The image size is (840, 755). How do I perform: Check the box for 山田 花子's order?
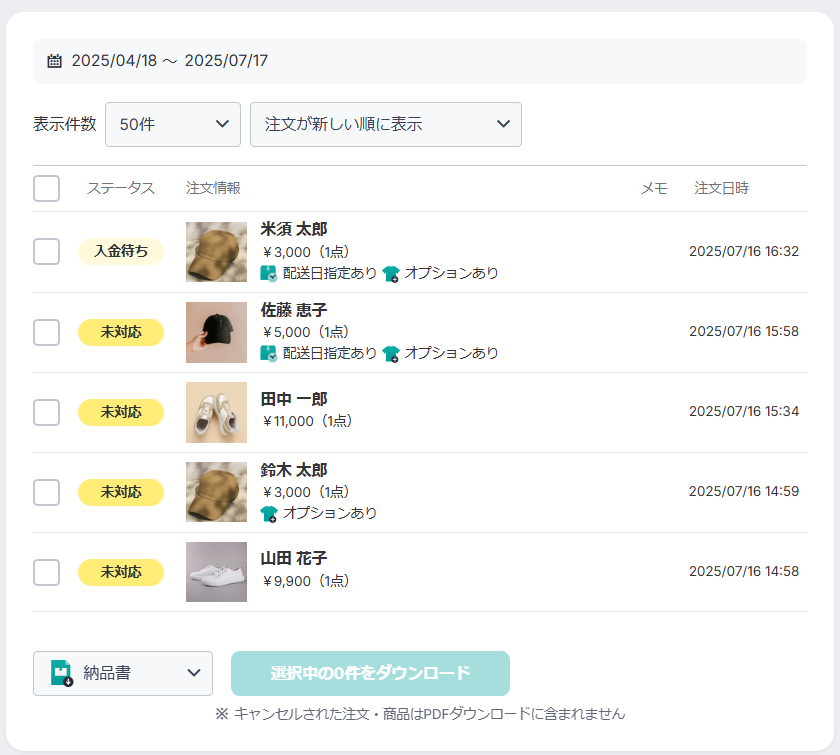point(47,572)
